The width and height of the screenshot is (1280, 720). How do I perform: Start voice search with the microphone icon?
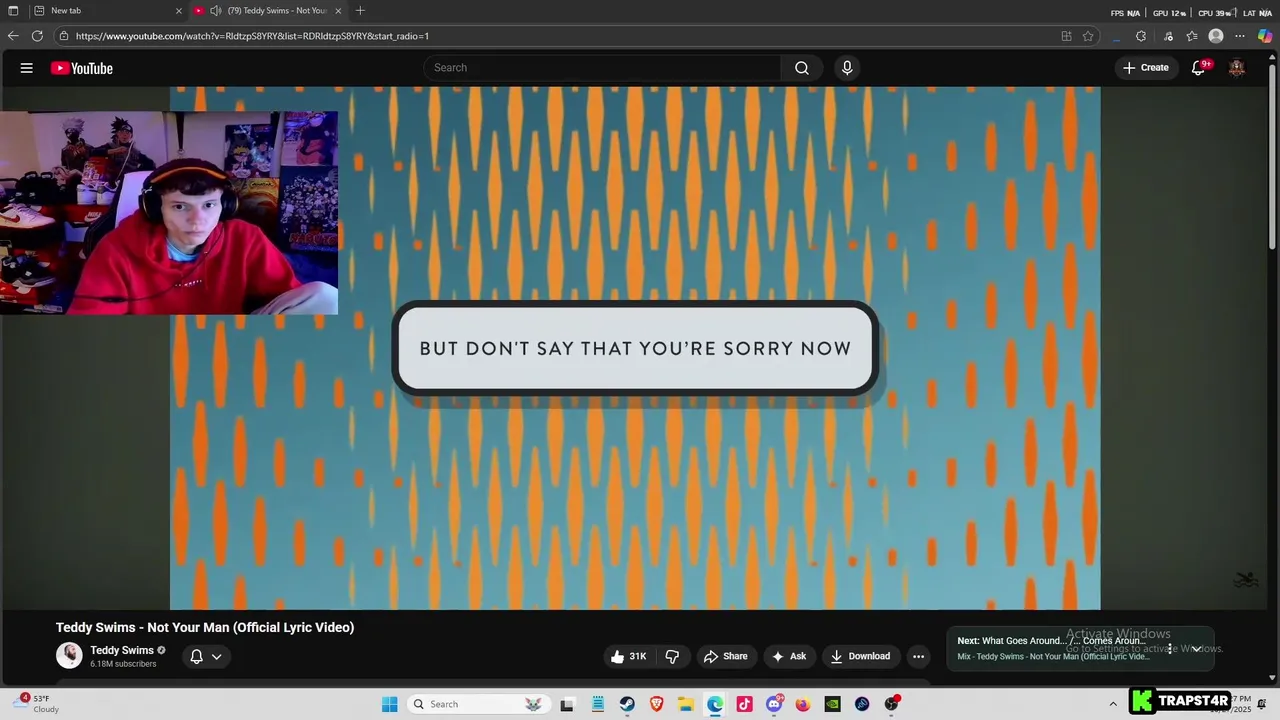coord(847,68)
